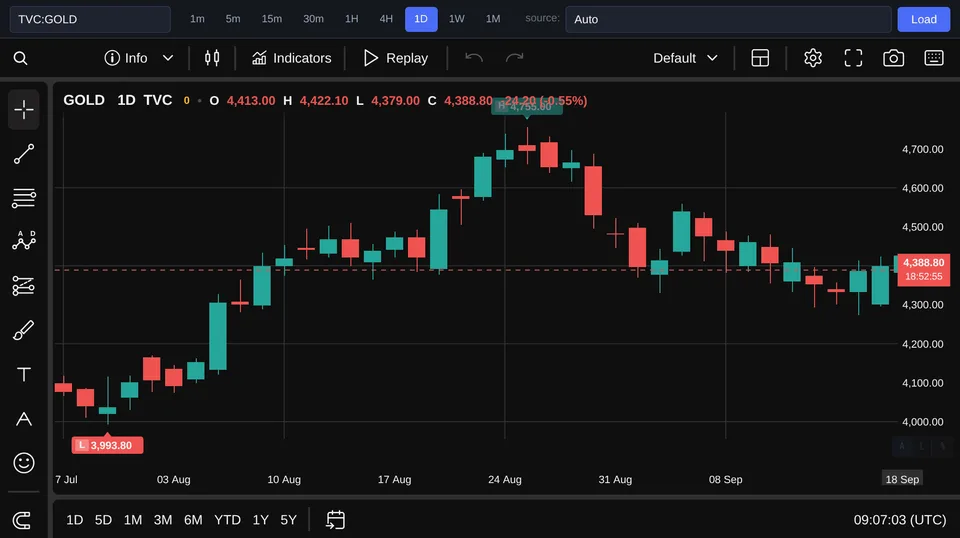Click the Load button
This screenshot has width=960, height=538.
point(923,19)
